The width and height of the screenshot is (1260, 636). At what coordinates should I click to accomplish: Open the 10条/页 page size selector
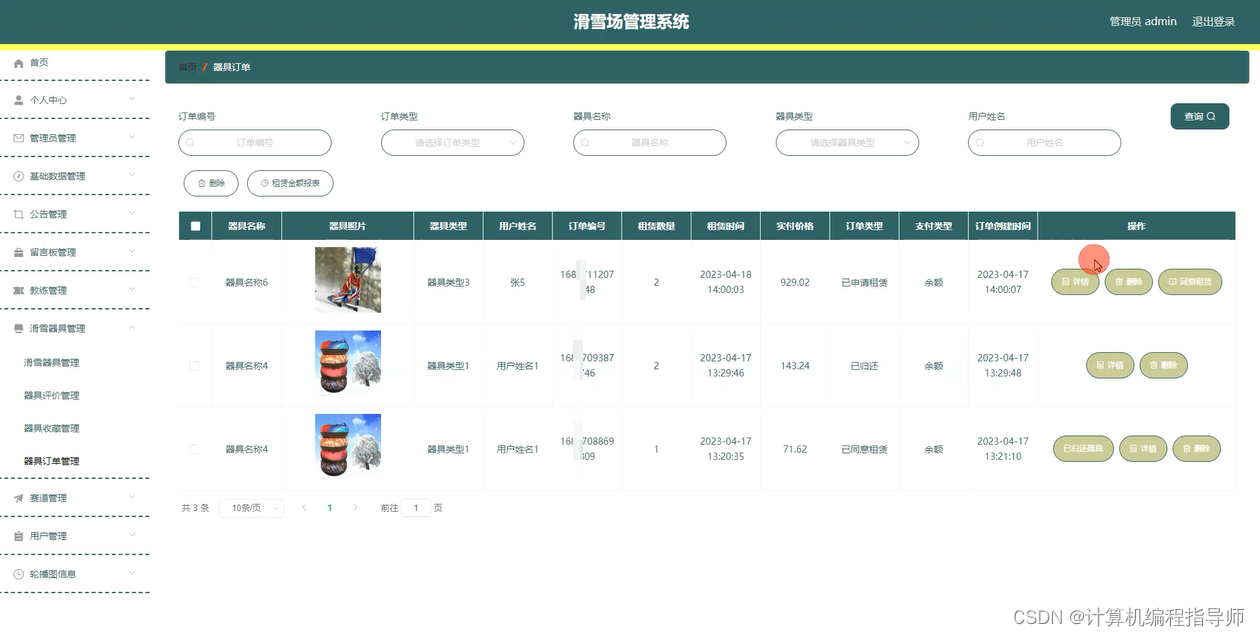[x=250, y=508]
